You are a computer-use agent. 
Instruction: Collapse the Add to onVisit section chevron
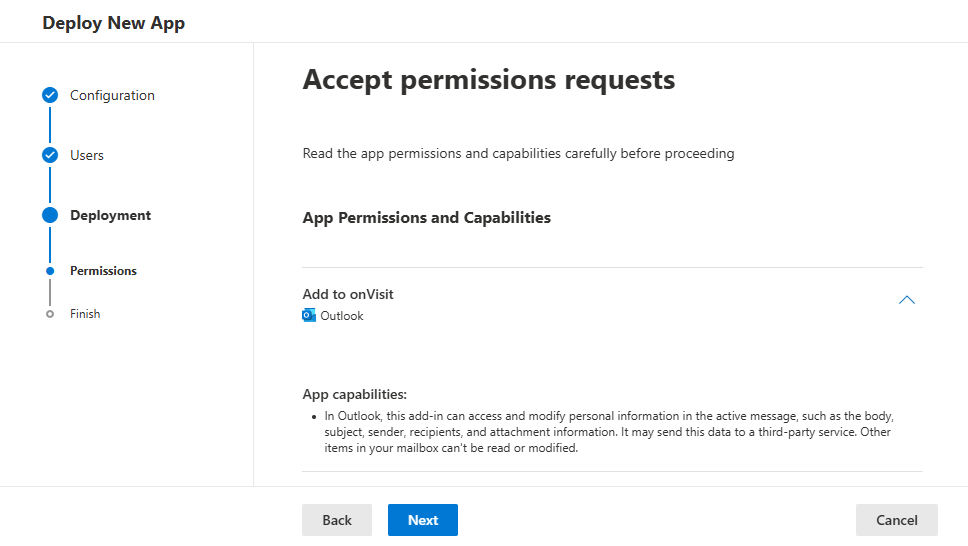coord(906,300)
